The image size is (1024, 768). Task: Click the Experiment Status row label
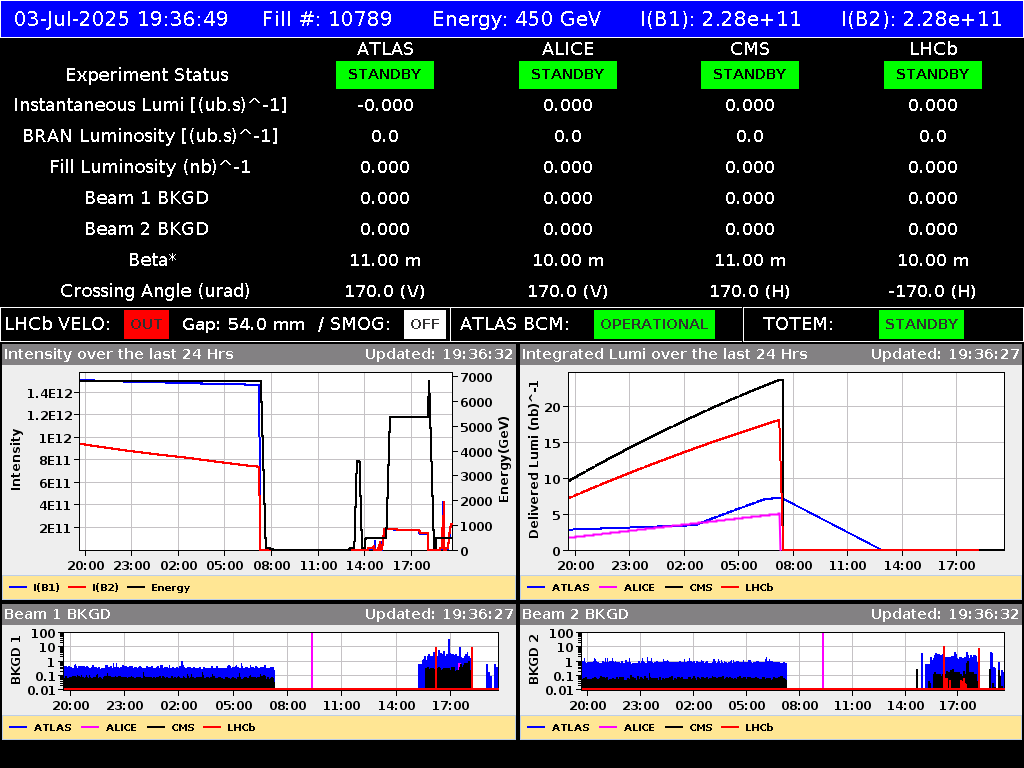[x=147, y=74]
